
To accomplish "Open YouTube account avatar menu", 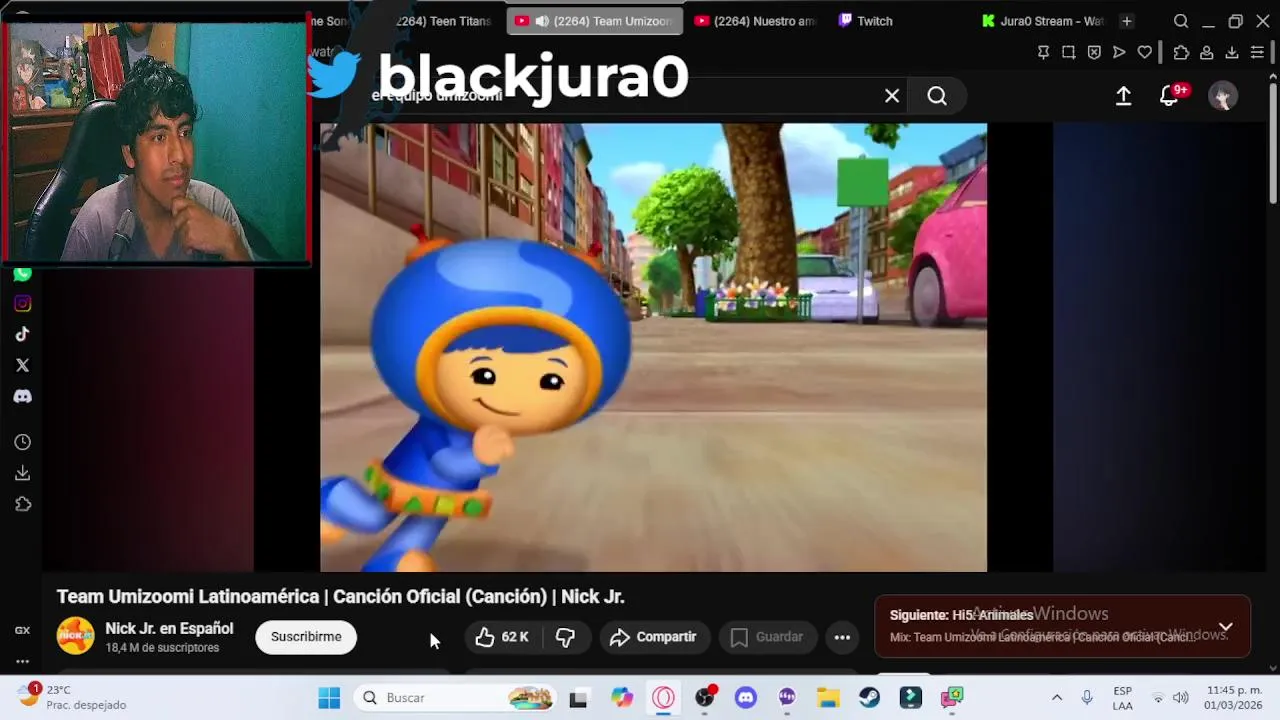I will 1222,96.
